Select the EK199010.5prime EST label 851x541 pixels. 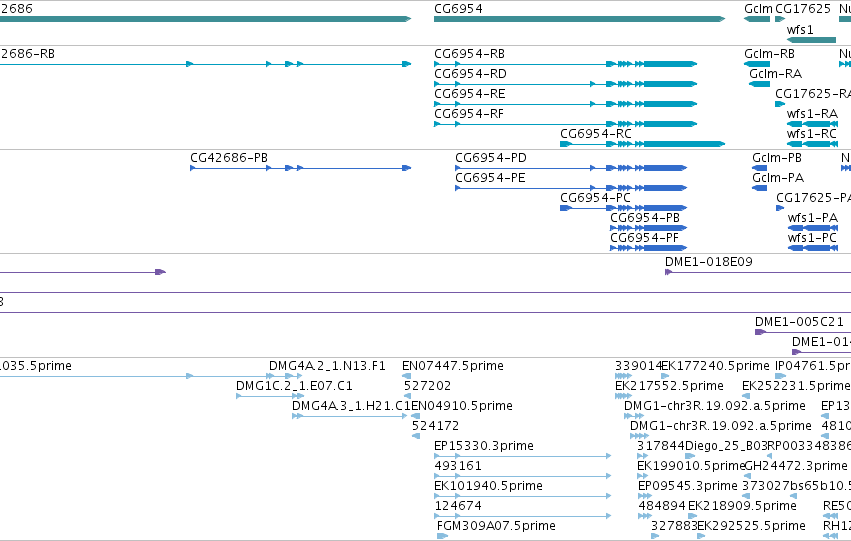[691, 467]
